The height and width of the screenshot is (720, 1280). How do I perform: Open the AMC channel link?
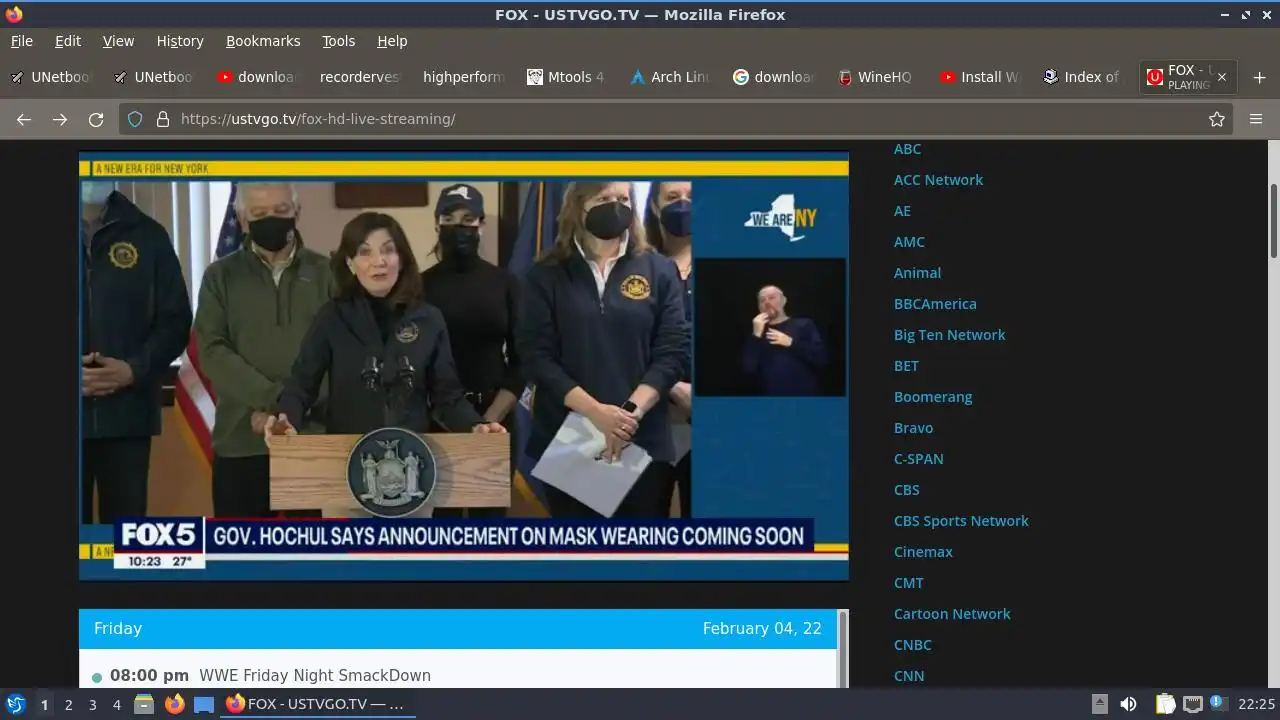coord(909,242)
